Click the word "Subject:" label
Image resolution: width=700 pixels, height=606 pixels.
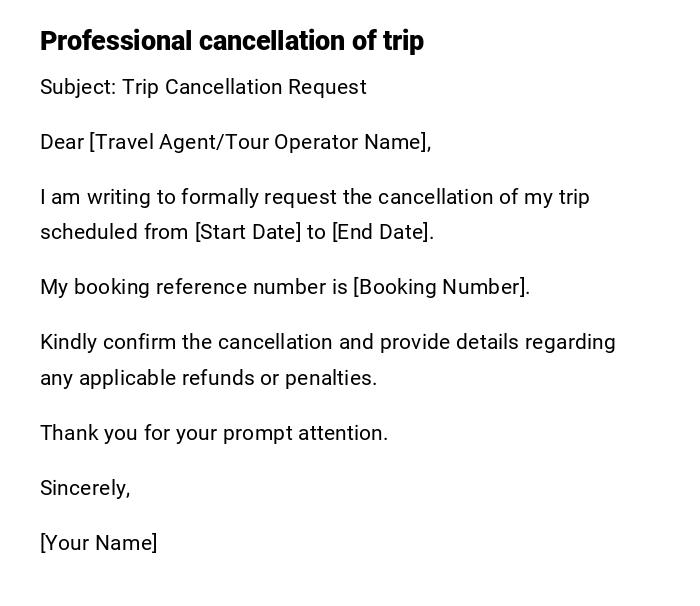tap(78, 87)
